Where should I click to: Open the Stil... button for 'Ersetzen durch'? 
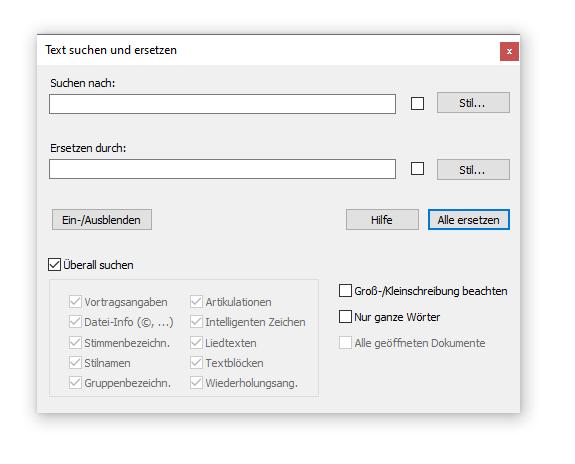point(473,169)
